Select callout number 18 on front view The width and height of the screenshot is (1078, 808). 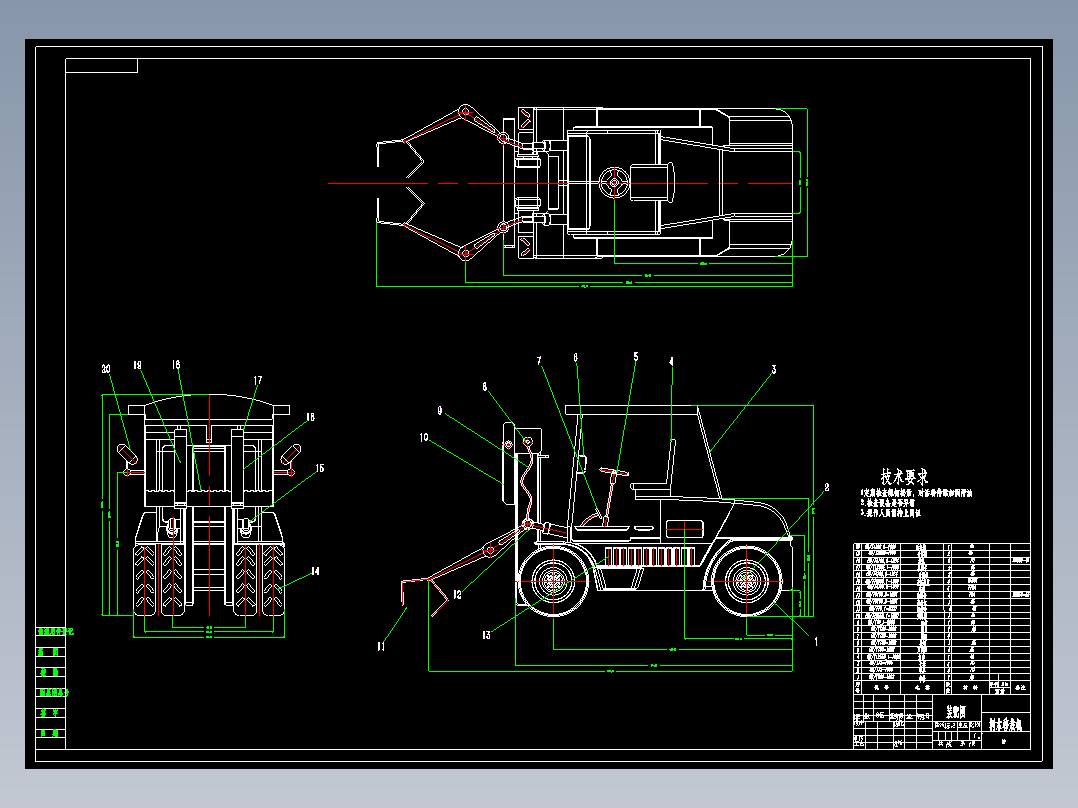[x=310, y=417]
